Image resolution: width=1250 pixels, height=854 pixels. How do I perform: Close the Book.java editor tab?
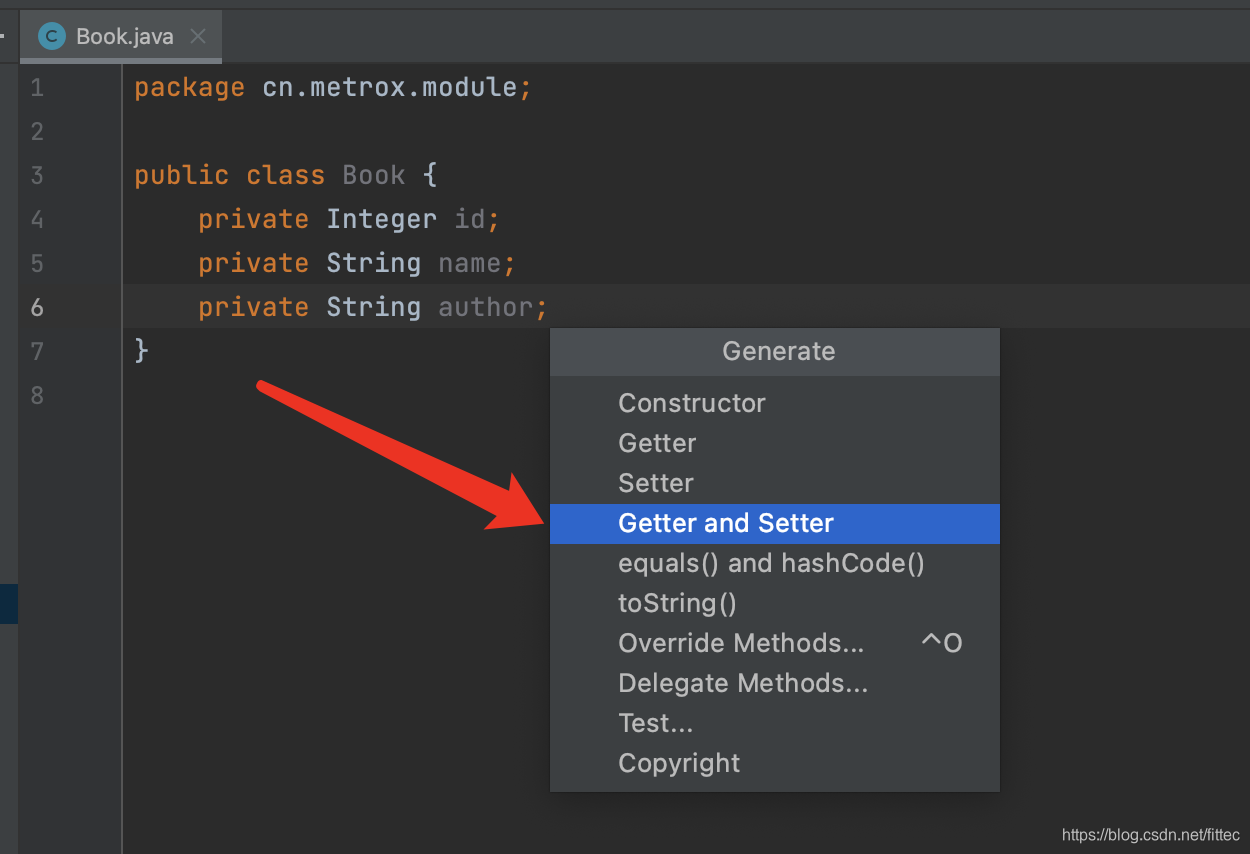coord(198,37)
